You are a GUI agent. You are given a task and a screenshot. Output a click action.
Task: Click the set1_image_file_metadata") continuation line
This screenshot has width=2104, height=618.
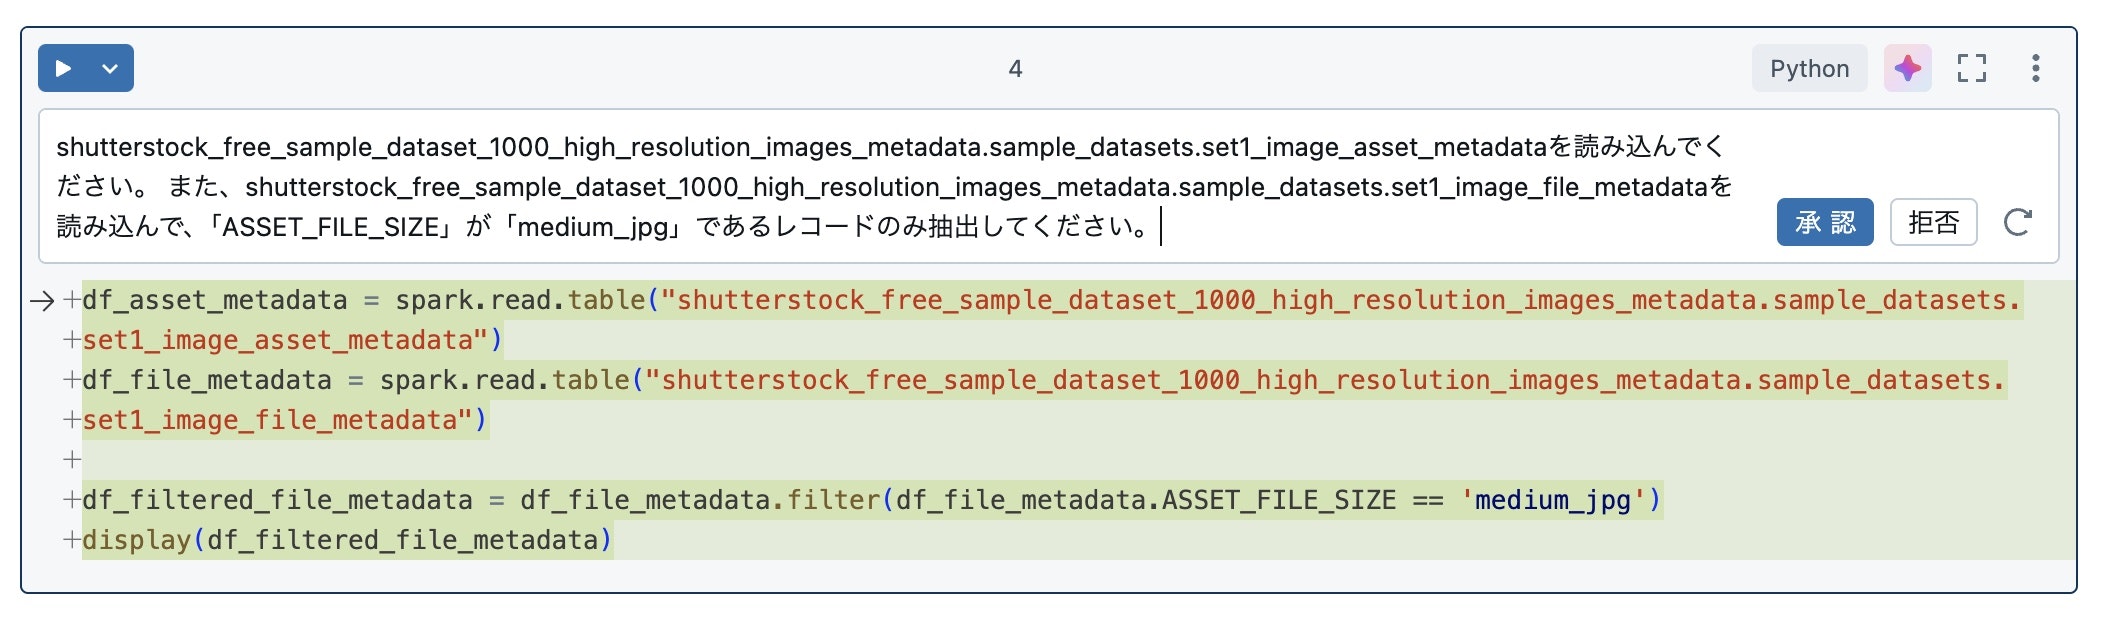click(x=282, y=420)
